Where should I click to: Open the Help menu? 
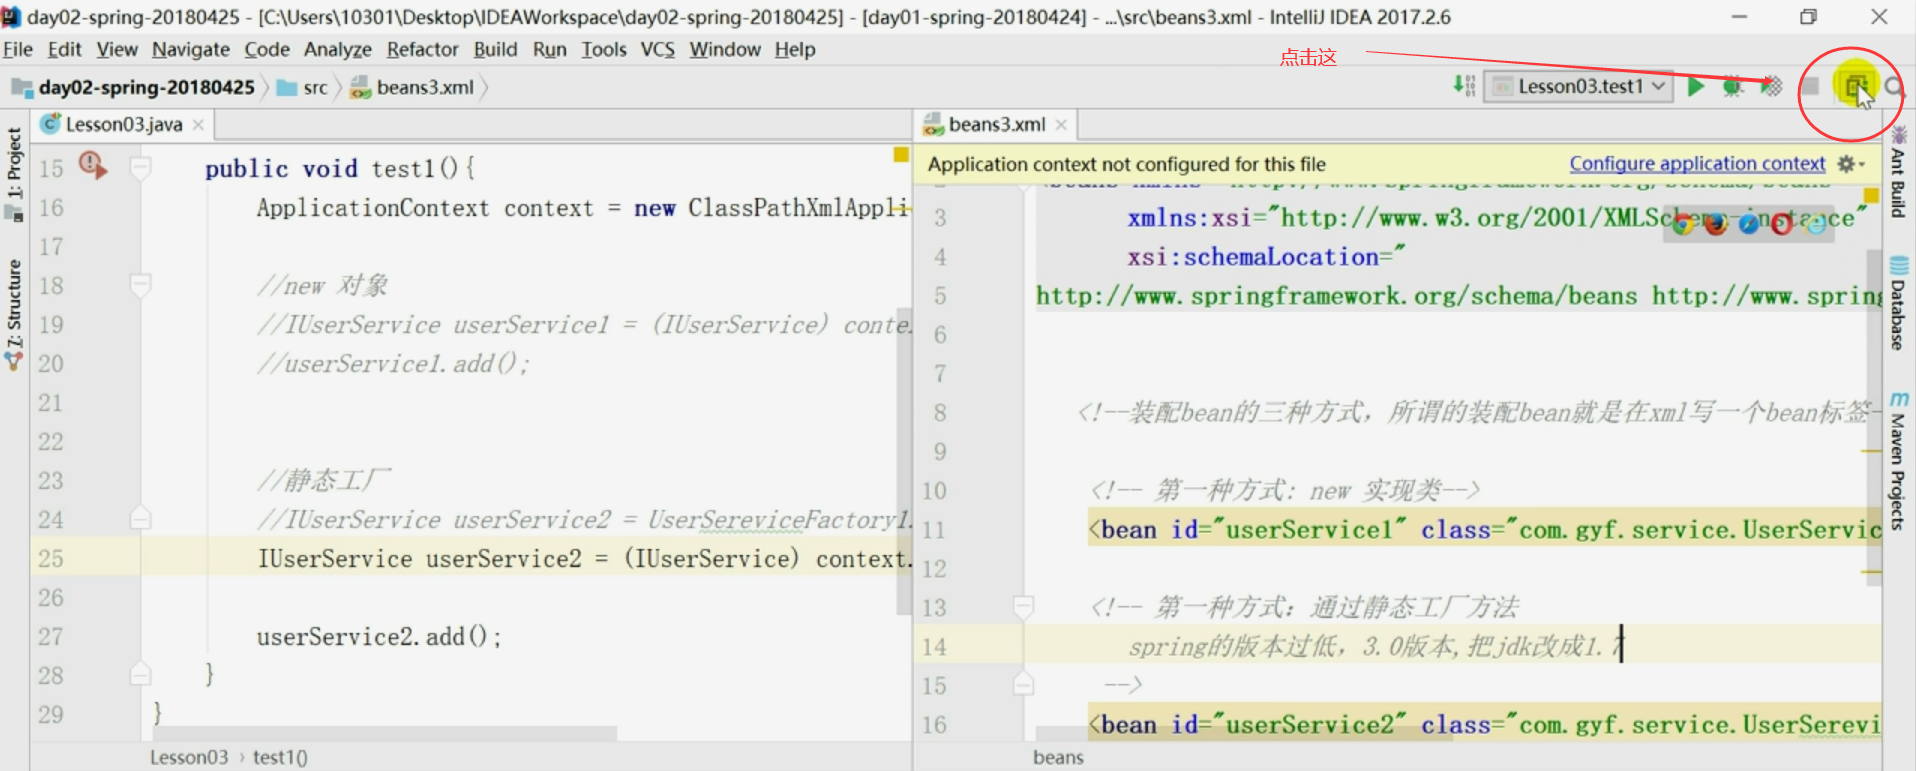point(795,49)
